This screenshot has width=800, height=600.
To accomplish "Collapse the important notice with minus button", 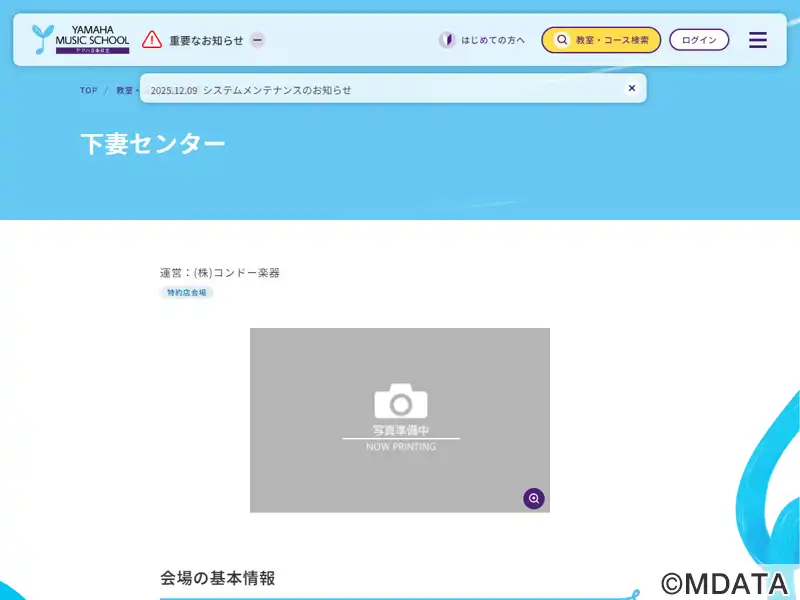I will 257,40.
